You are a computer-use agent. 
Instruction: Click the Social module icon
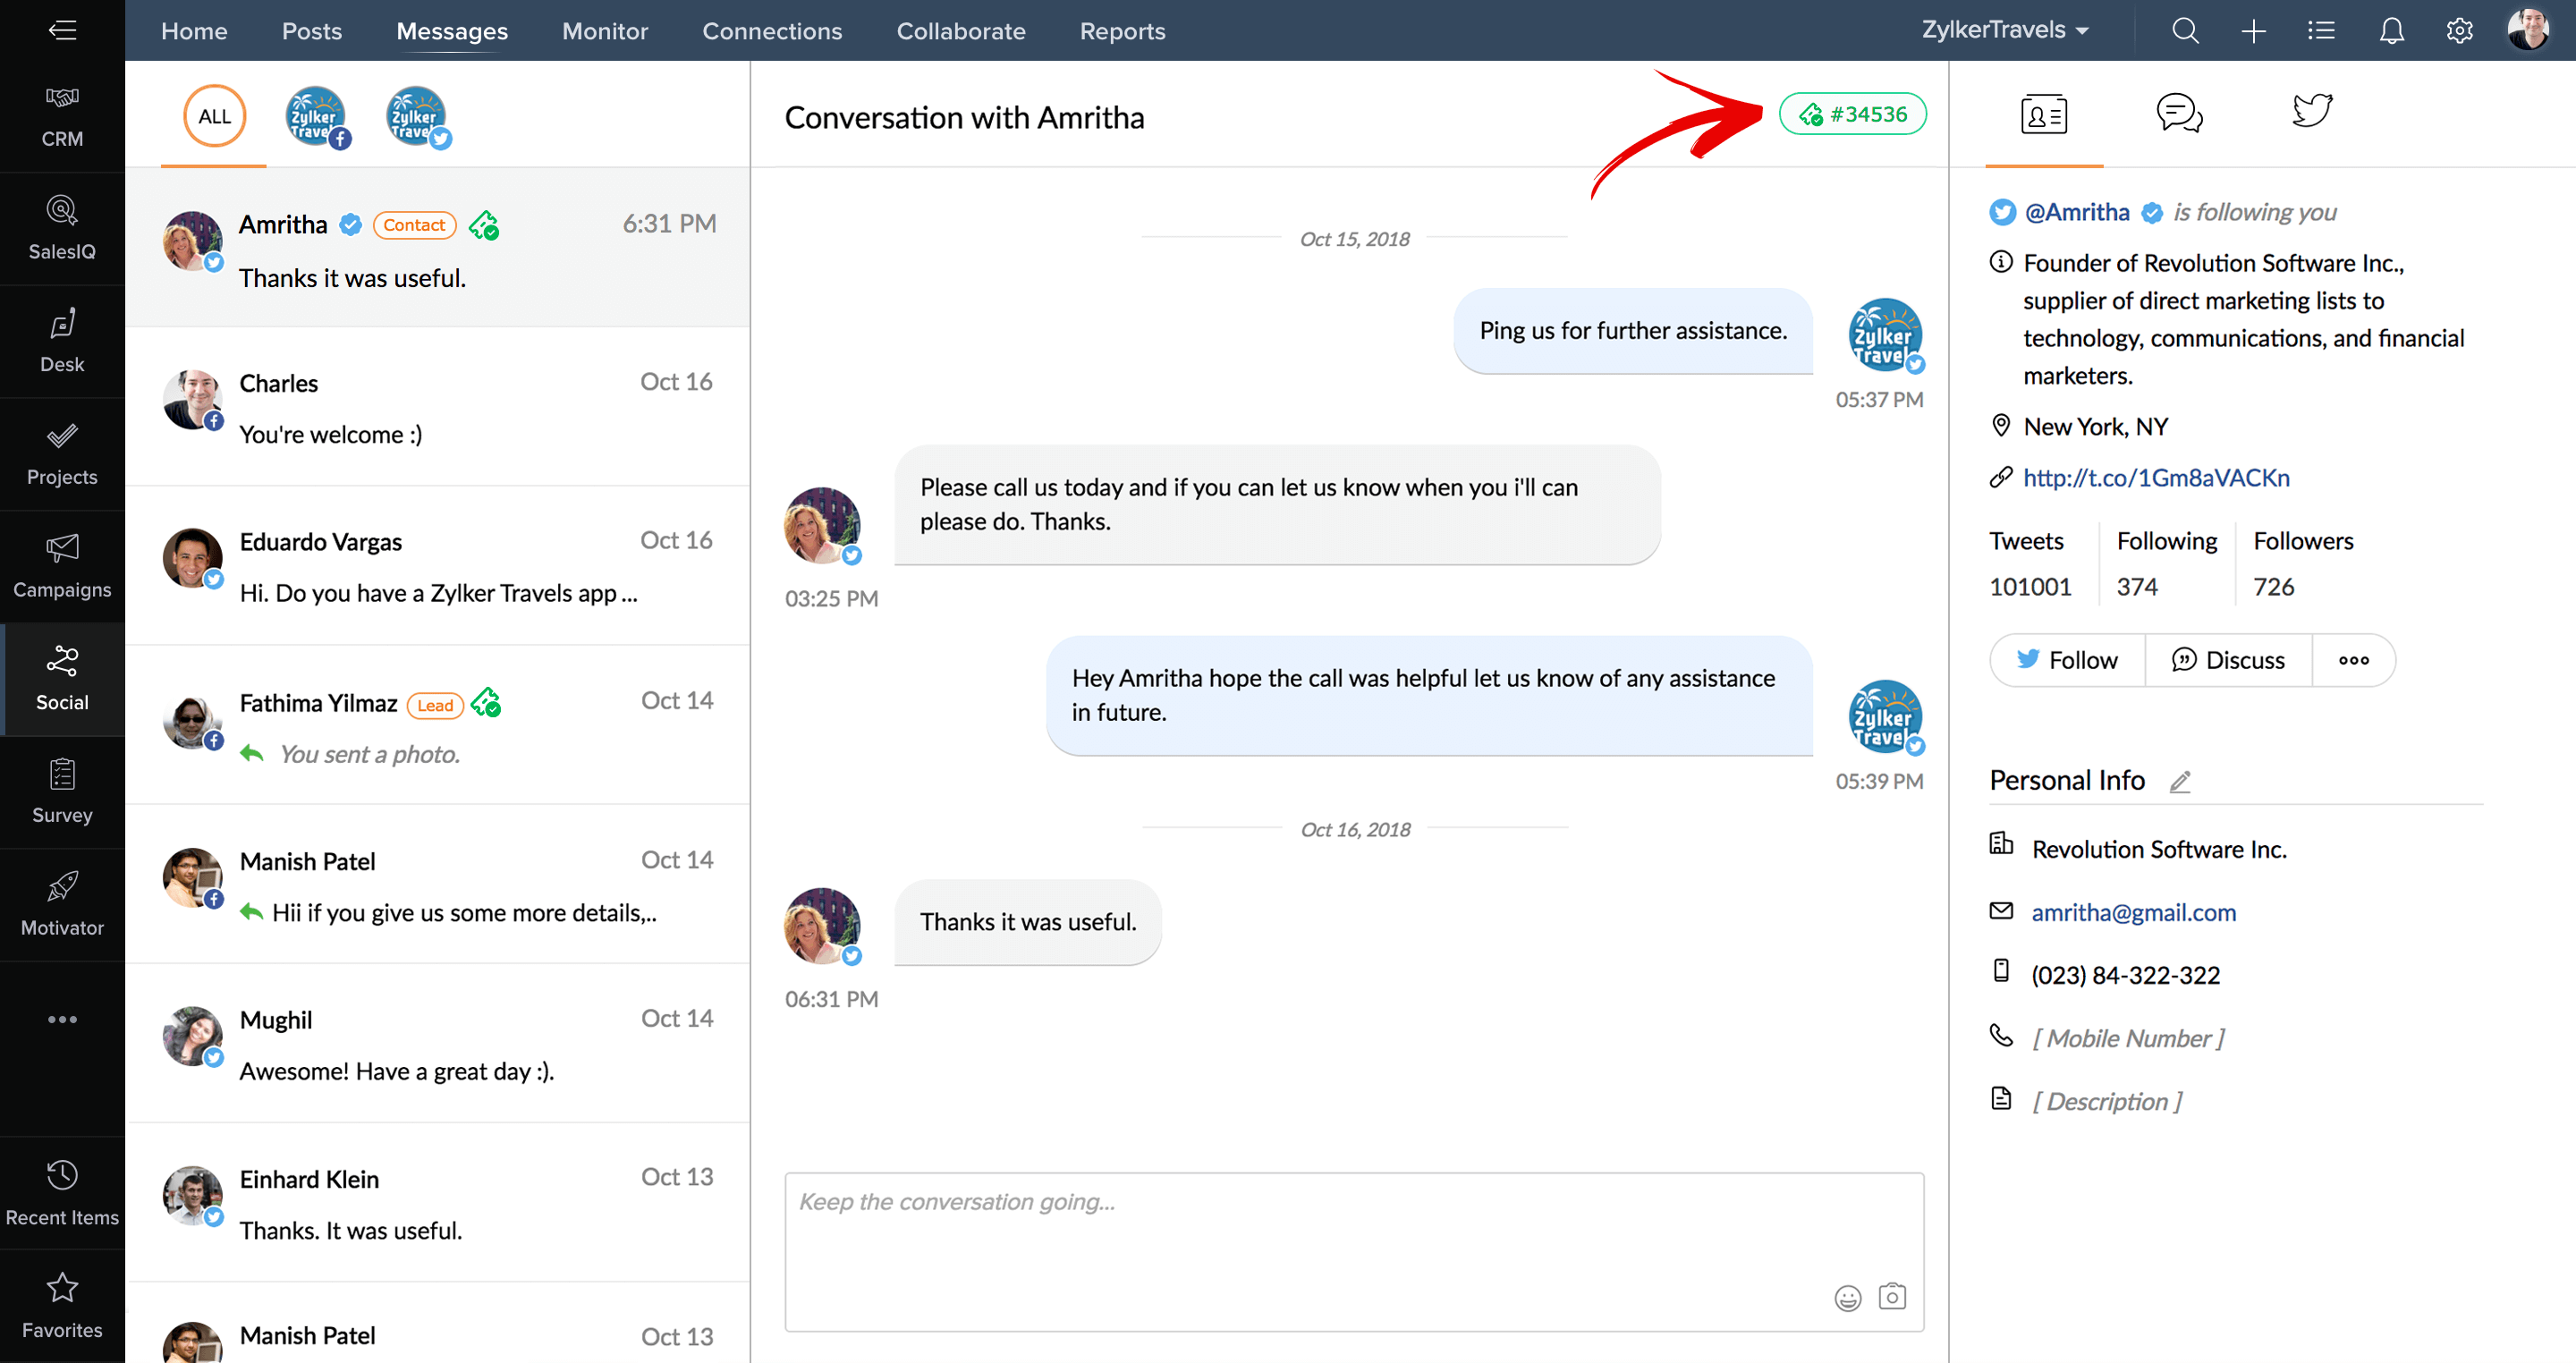pos(62,676)
